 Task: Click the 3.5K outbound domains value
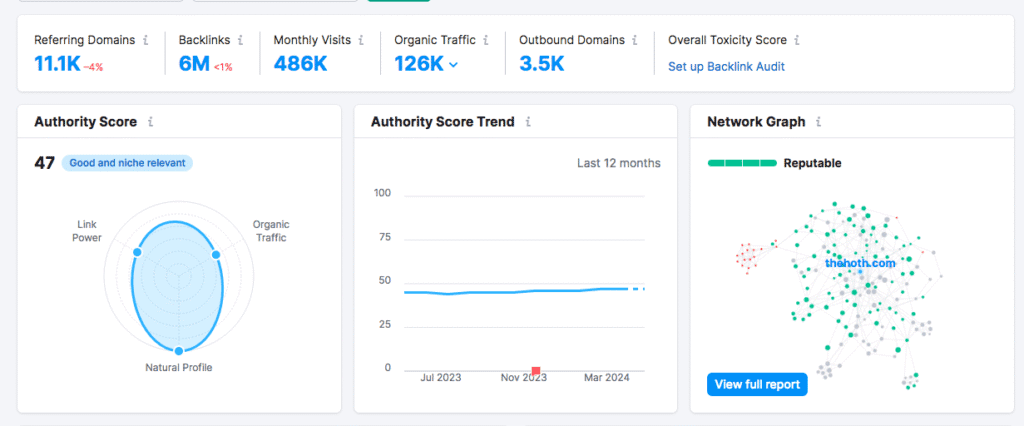[542, 64]
